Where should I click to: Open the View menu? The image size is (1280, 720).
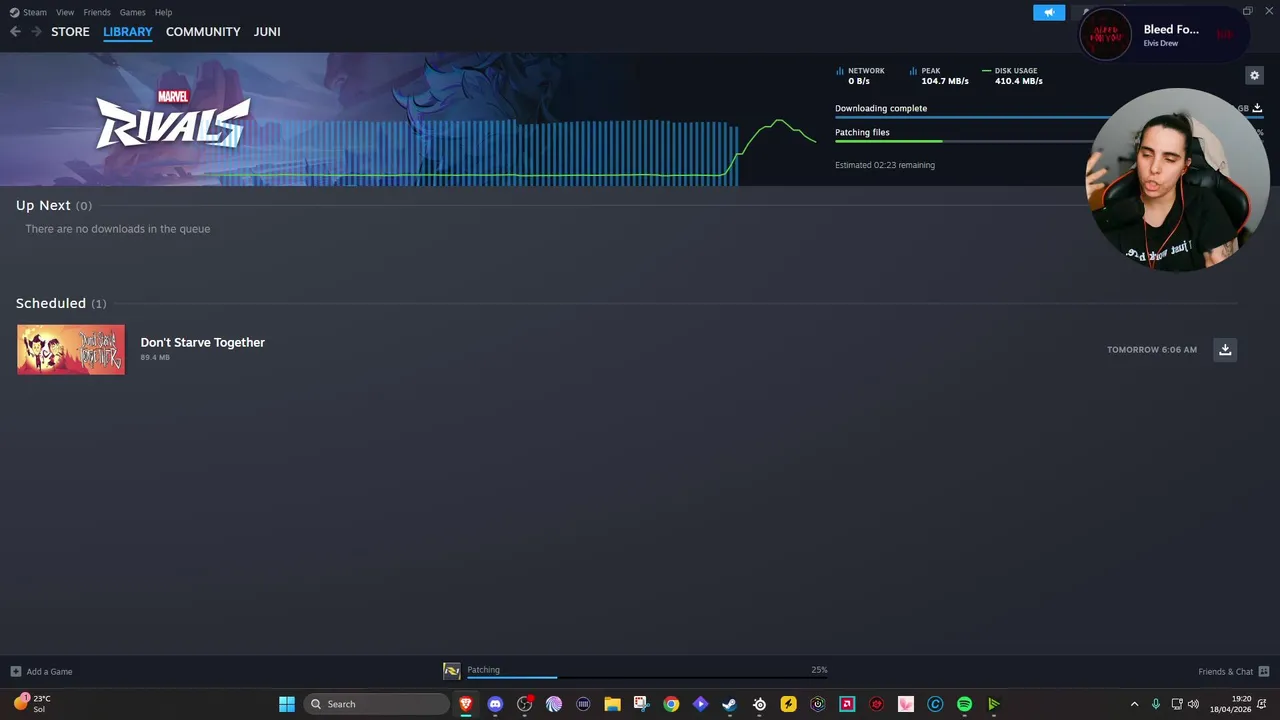point(65,12)
